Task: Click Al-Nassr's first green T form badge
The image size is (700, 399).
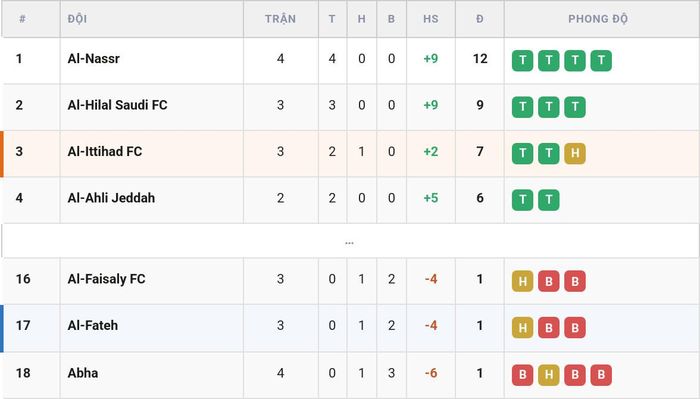Action: (x=522, y=61)
